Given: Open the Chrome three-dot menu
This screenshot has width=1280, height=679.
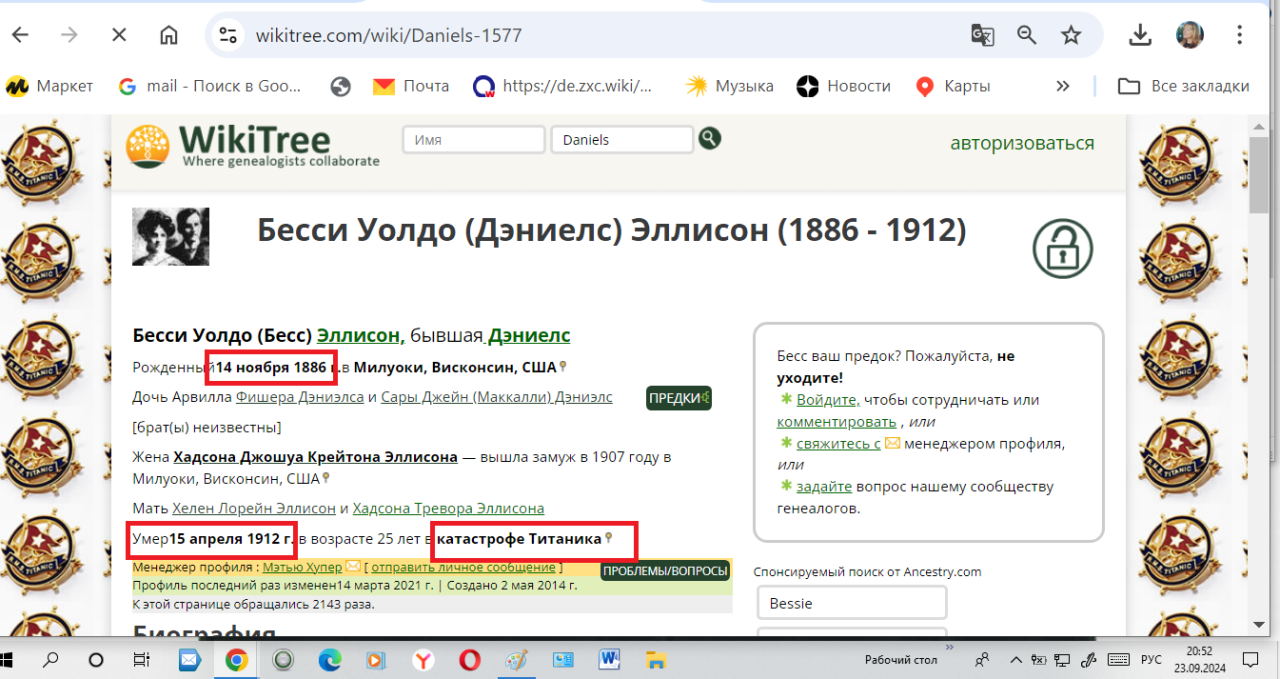Looking at the screenshot, I should pos(1240,35).
